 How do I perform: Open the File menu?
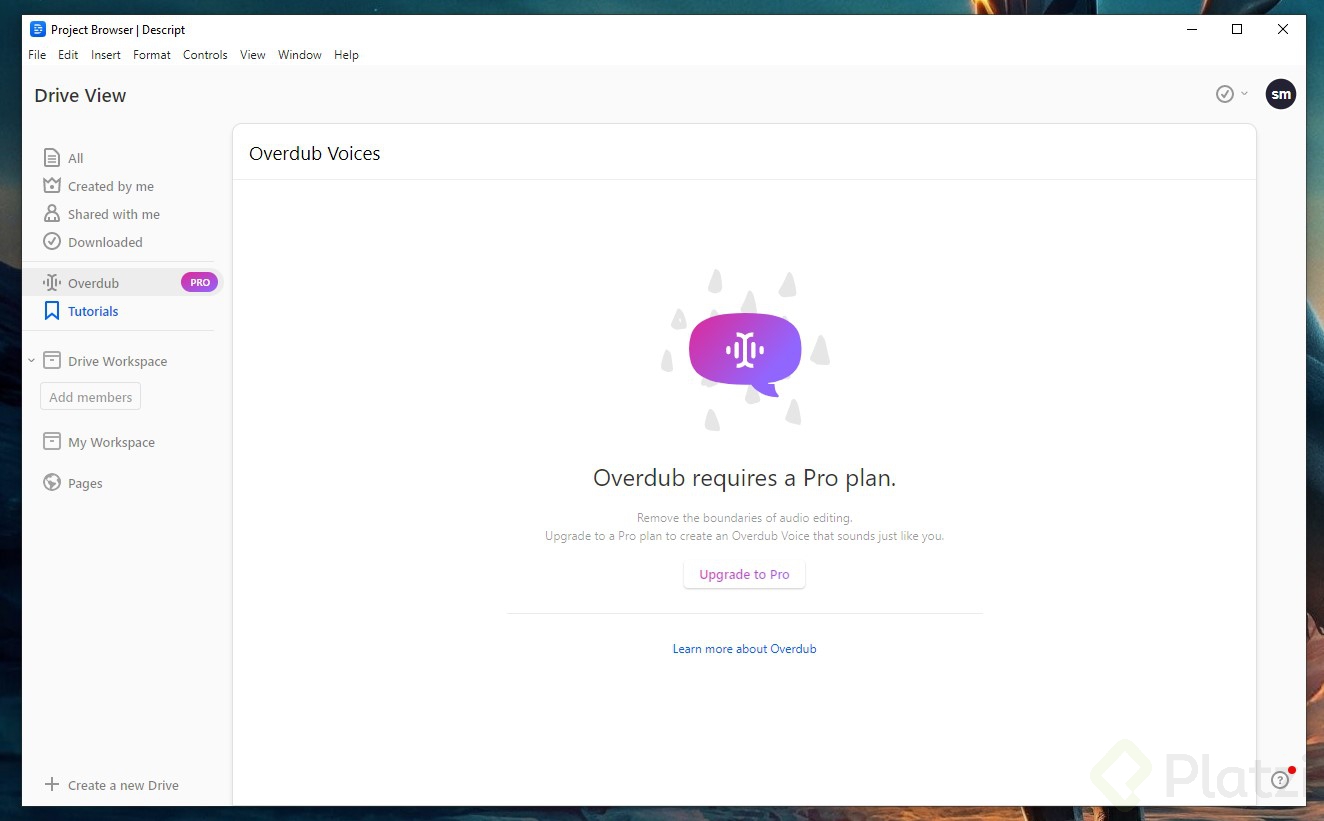pyautogui.click(x=36, y=55)
